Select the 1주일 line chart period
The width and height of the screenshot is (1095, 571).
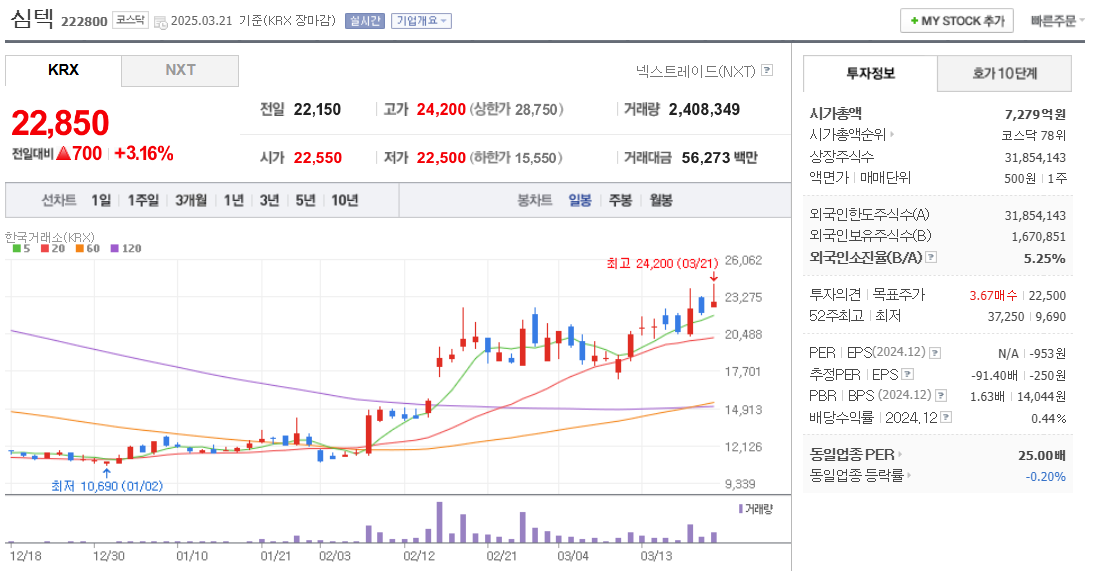tap(143, 200)
